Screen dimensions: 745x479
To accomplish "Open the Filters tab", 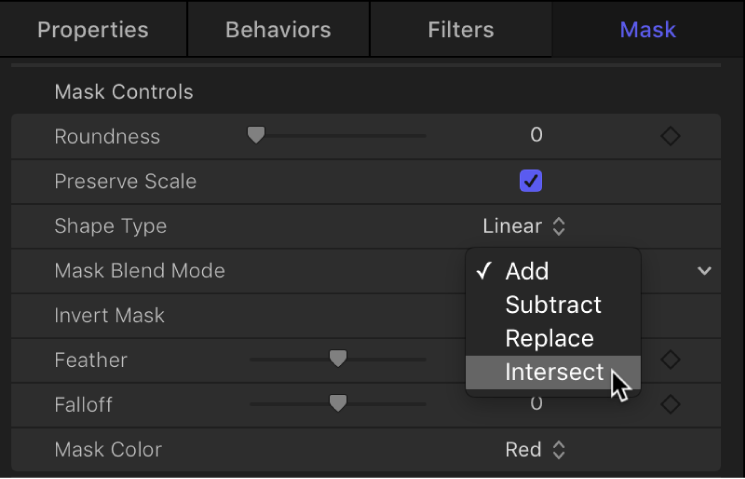I will 461,29.
